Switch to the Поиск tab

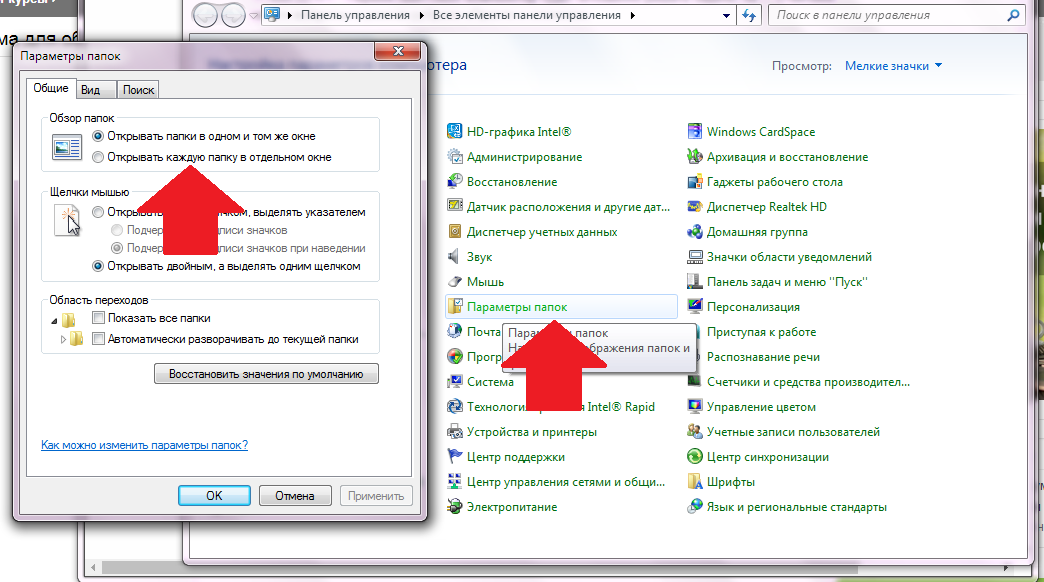coord(138,90)
